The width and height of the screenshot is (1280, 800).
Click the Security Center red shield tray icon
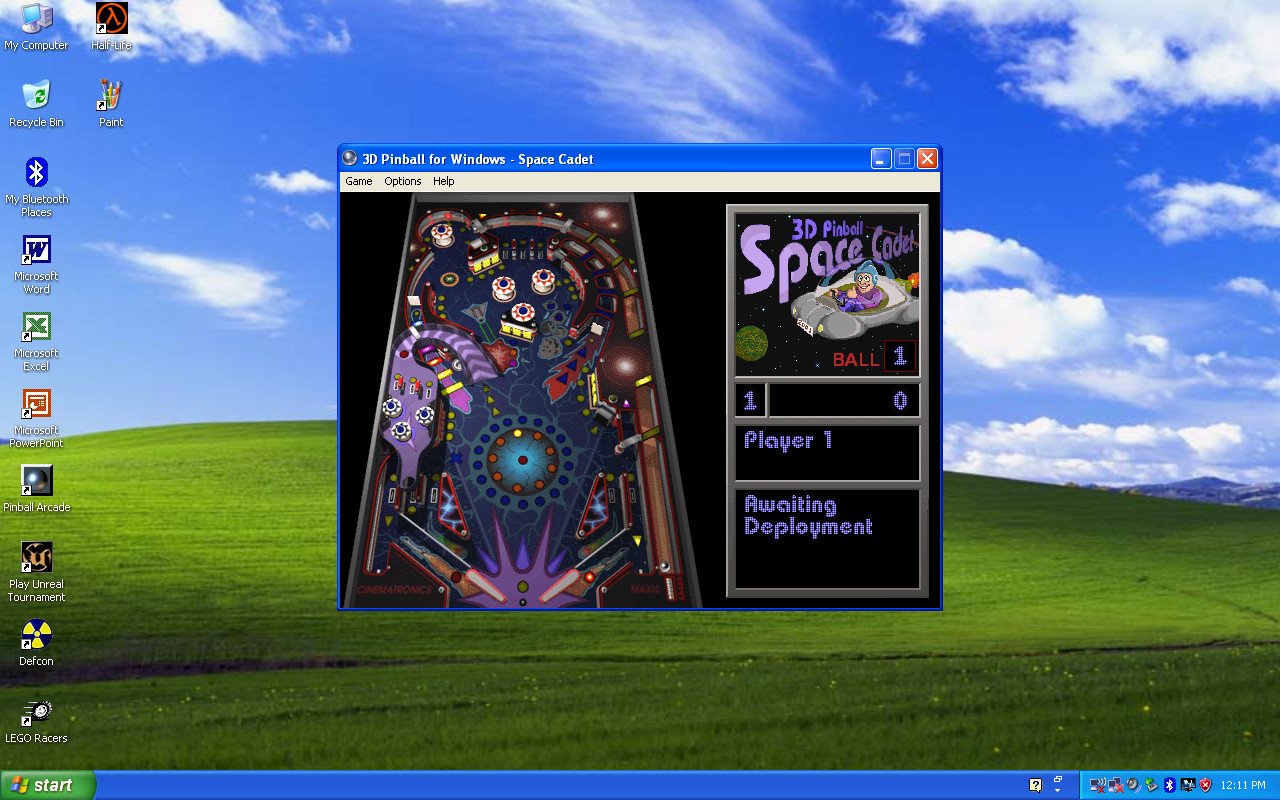pos(1205,785)
